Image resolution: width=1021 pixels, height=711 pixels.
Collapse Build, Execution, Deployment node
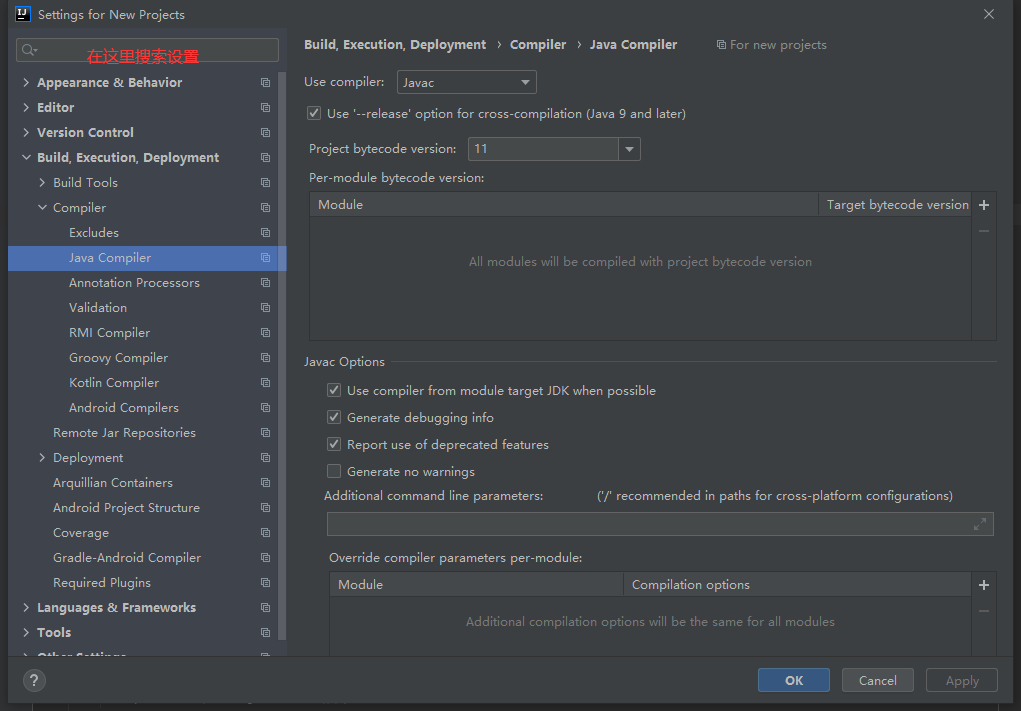pos(26,158)
